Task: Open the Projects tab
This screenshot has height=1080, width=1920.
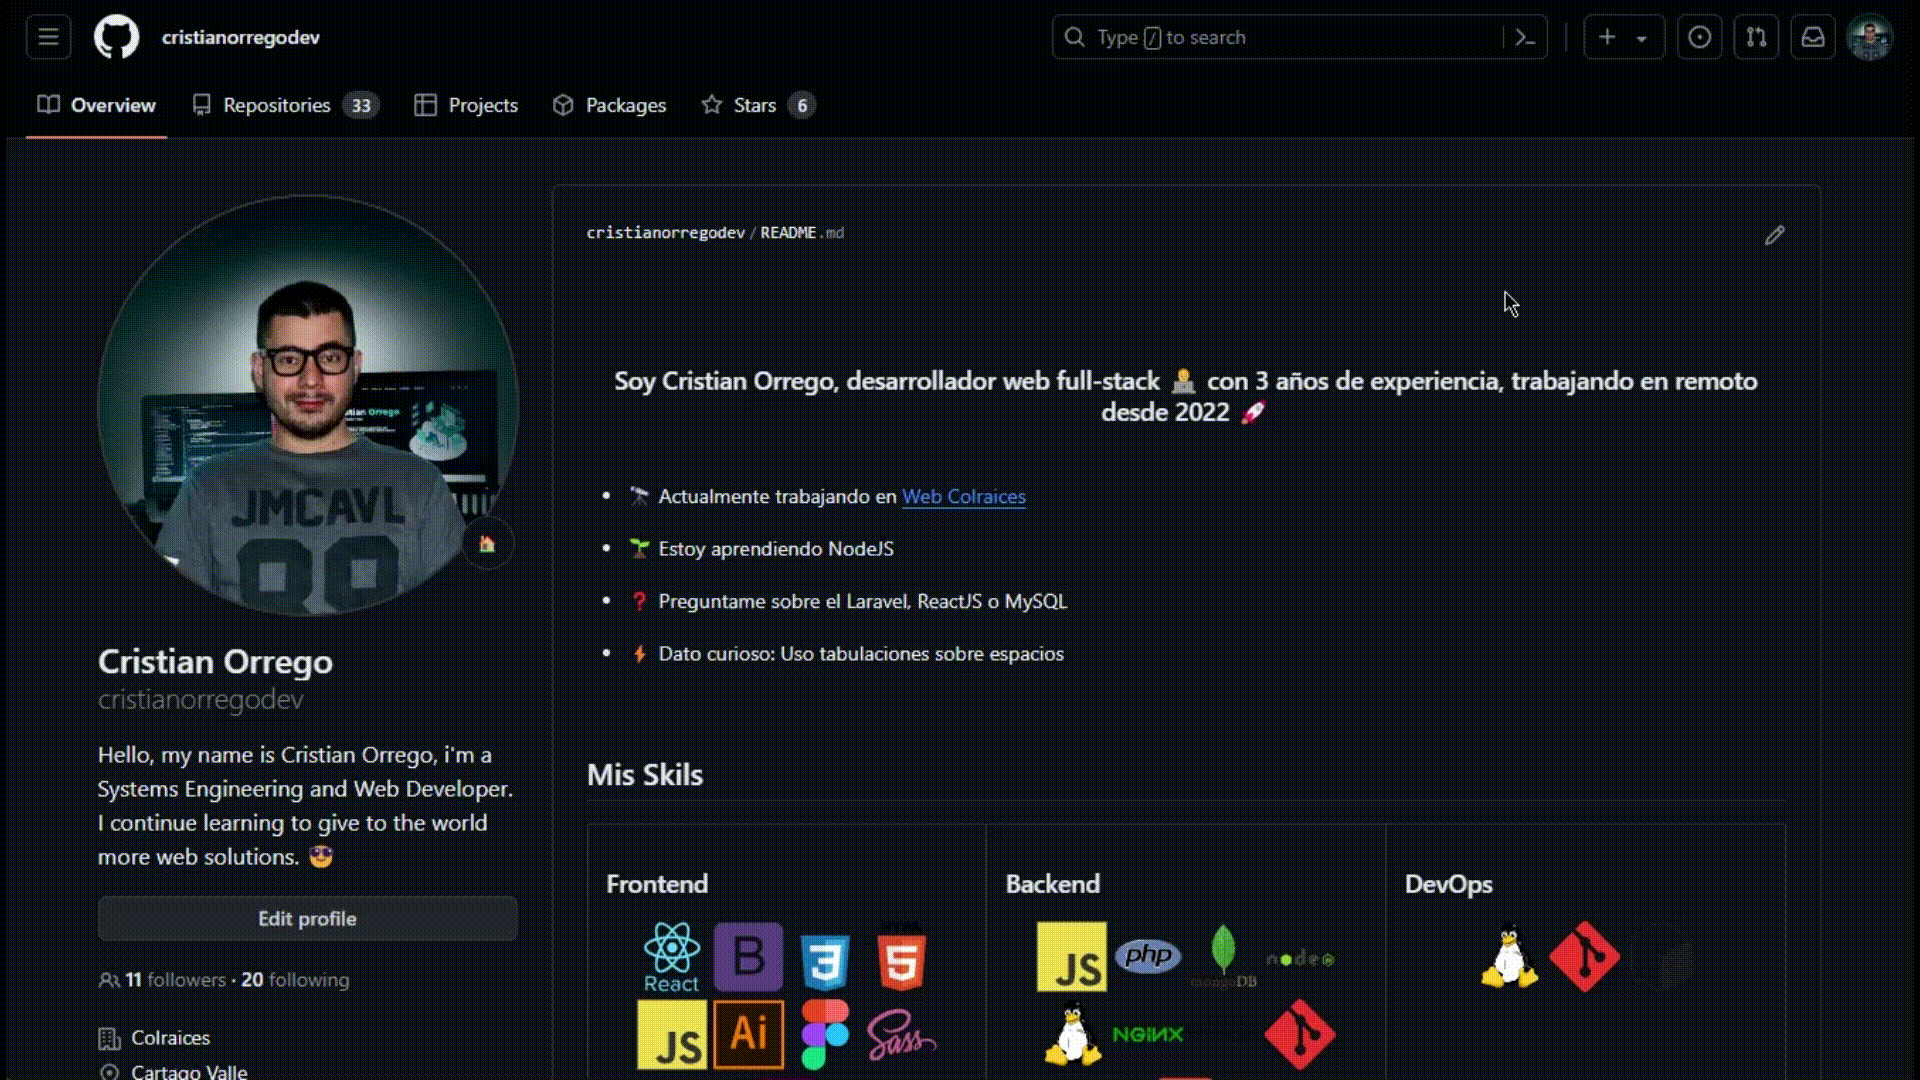Action: 483,105
